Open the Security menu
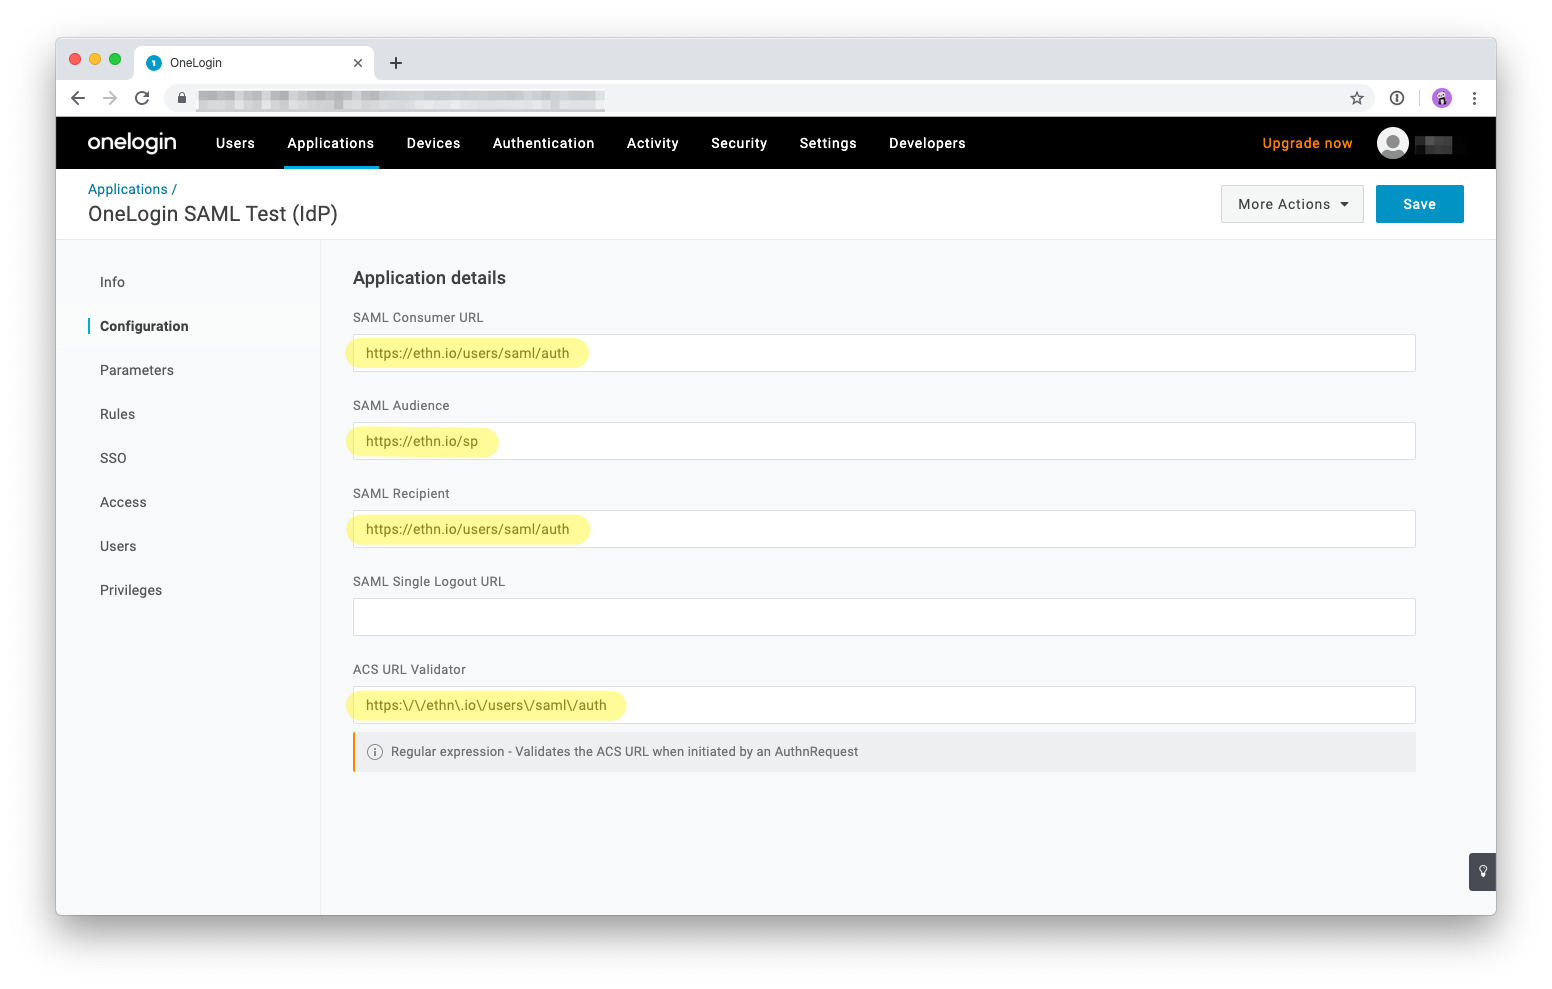 tap(739, 143)
